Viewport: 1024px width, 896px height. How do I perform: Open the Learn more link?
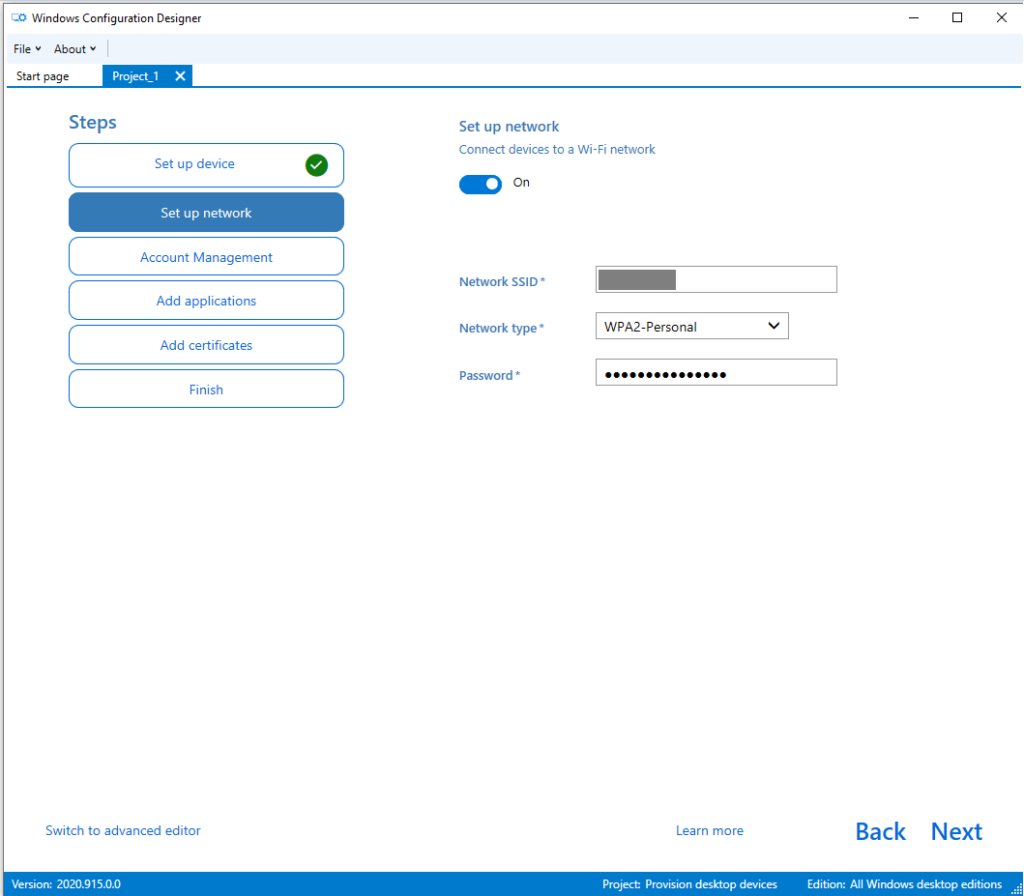(709, 831)
